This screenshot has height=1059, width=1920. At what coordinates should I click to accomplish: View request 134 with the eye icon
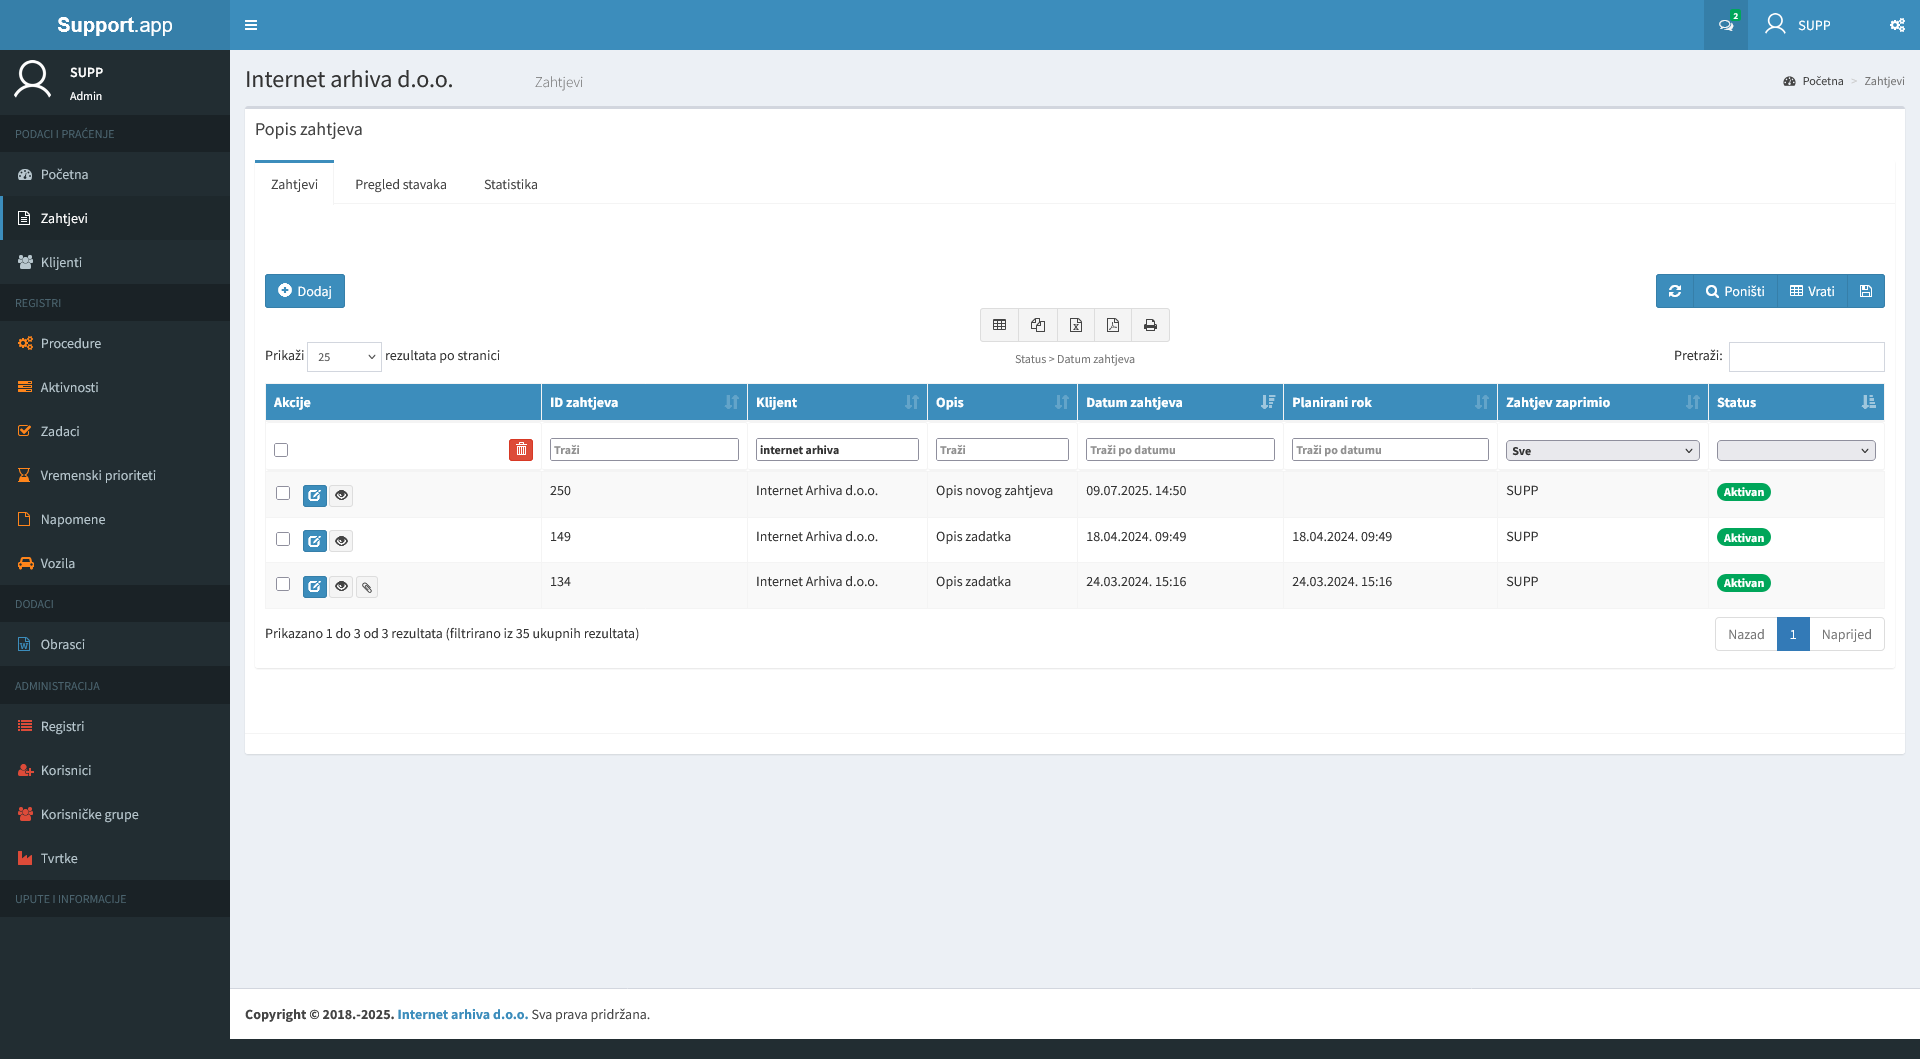click(341, 586)
